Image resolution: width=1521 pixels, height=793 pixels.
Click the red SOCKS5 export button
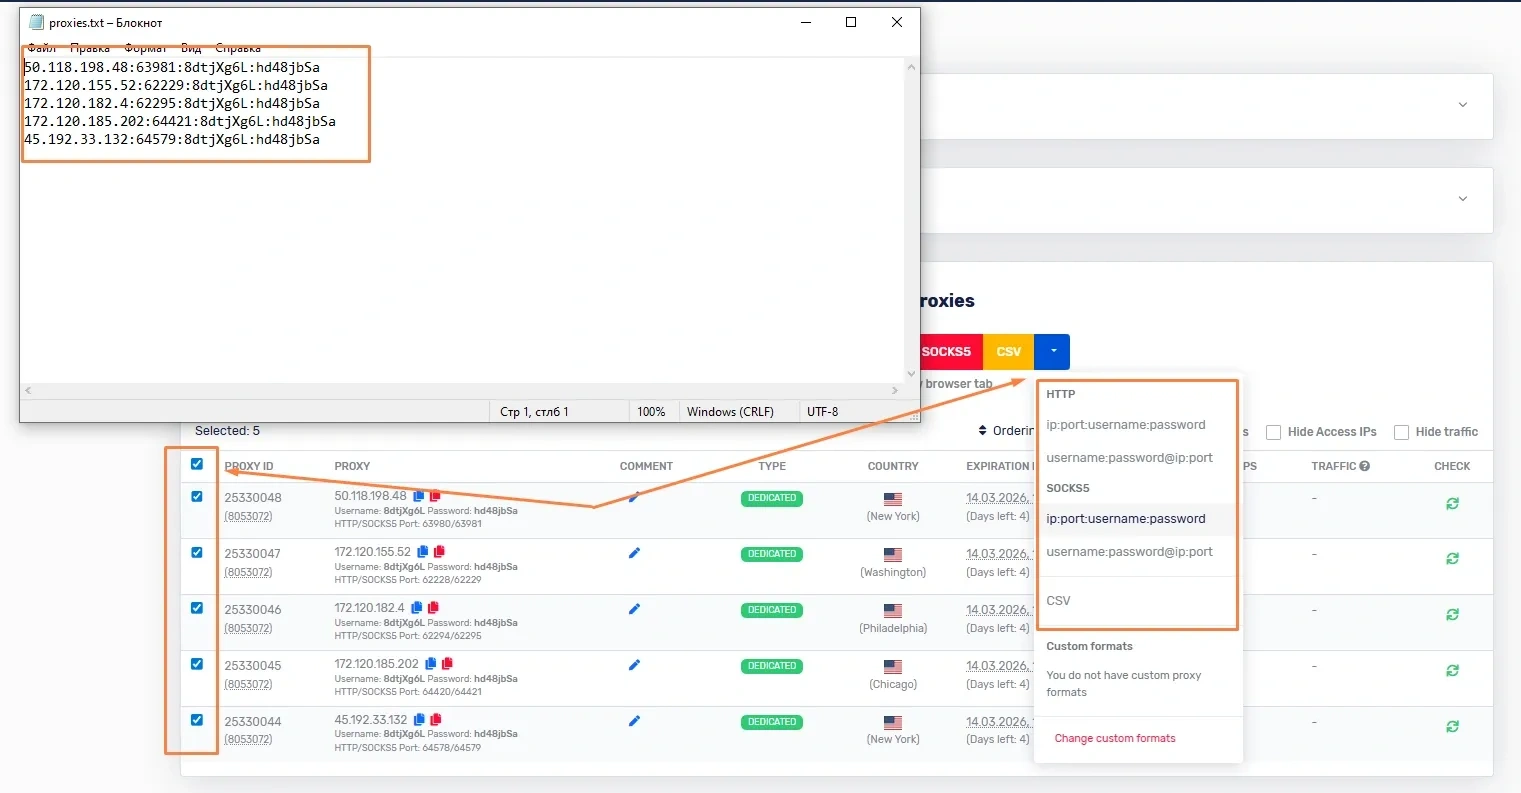[946, 352]
